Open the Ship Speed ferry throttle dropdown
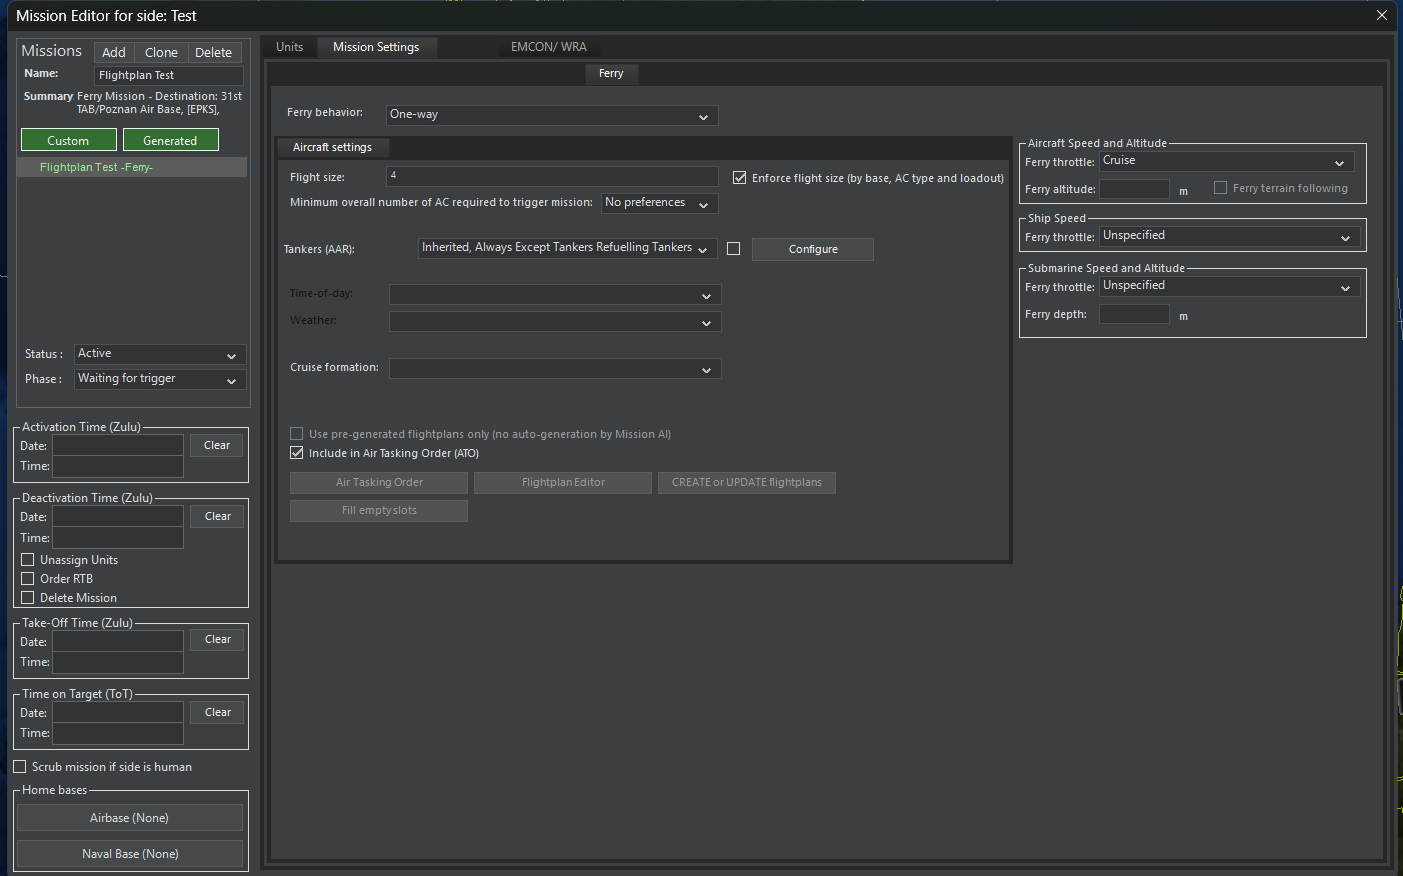This screenshot has width=1403, height=876. point(1230,236)
